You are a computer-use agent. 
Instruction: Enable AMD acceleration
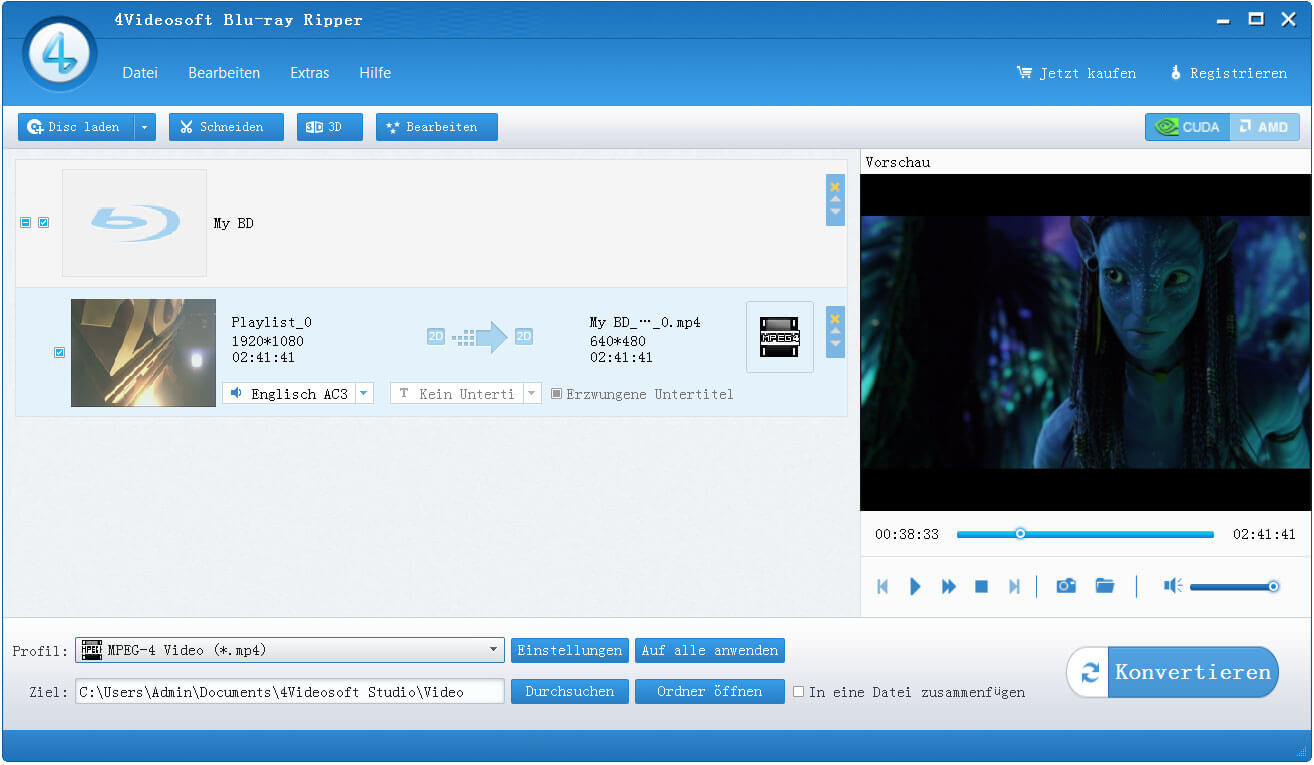point(1265,127)
